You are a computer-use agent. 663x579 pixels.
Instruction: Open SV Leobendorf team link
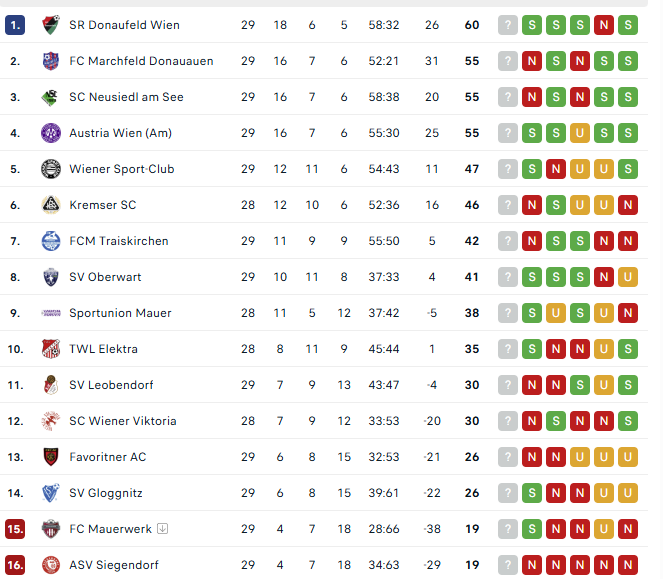[111, 385]
